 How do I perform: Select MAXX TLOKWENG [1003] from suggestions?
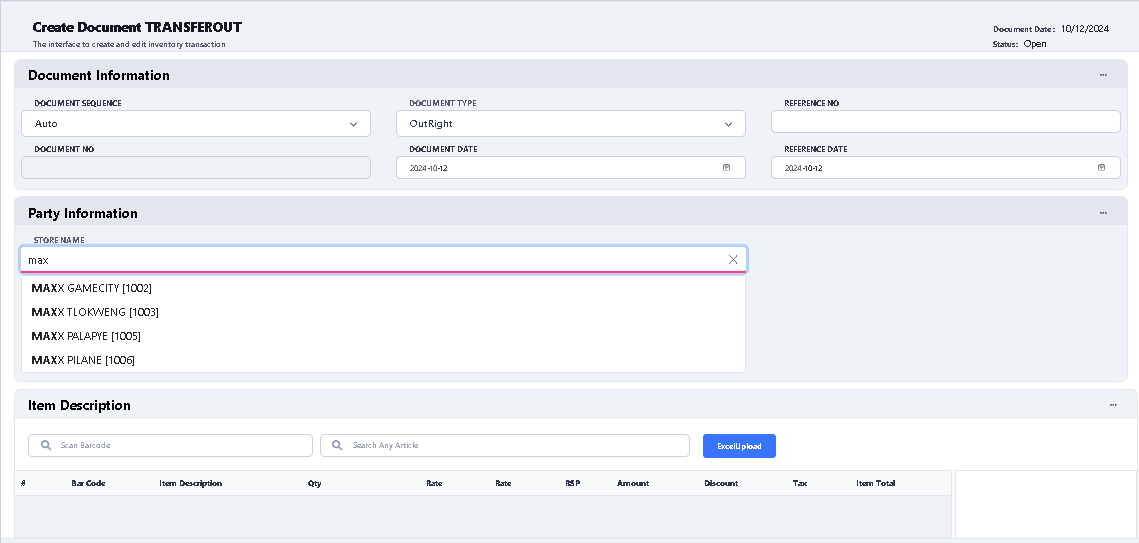95,312
